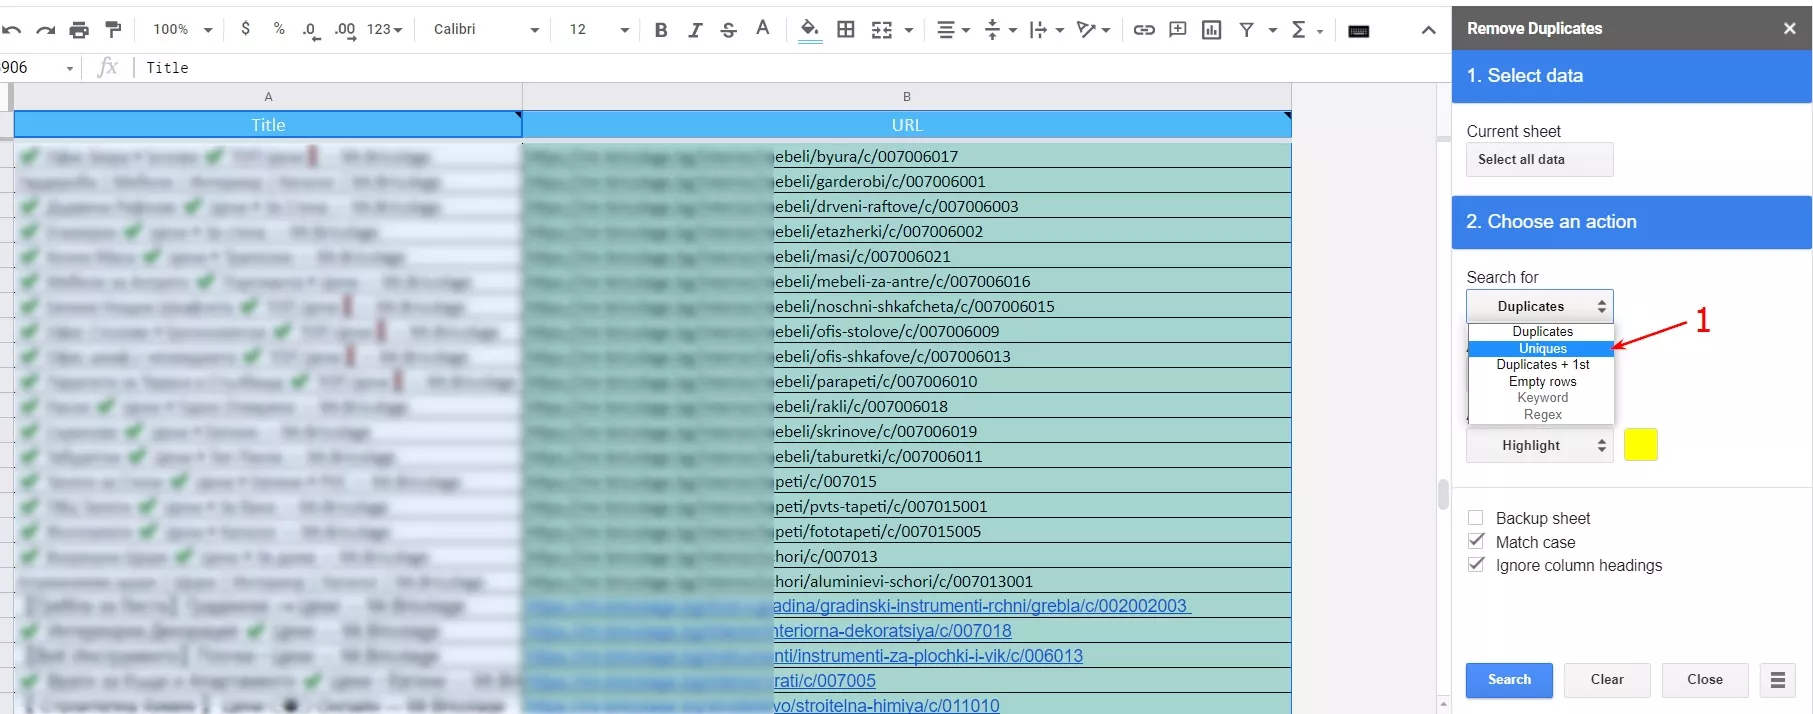Close the Remove Duplicates sidebar
Image resolution: width=1813 pixels, height=714 pixels.
click(x=1789, y=28)
